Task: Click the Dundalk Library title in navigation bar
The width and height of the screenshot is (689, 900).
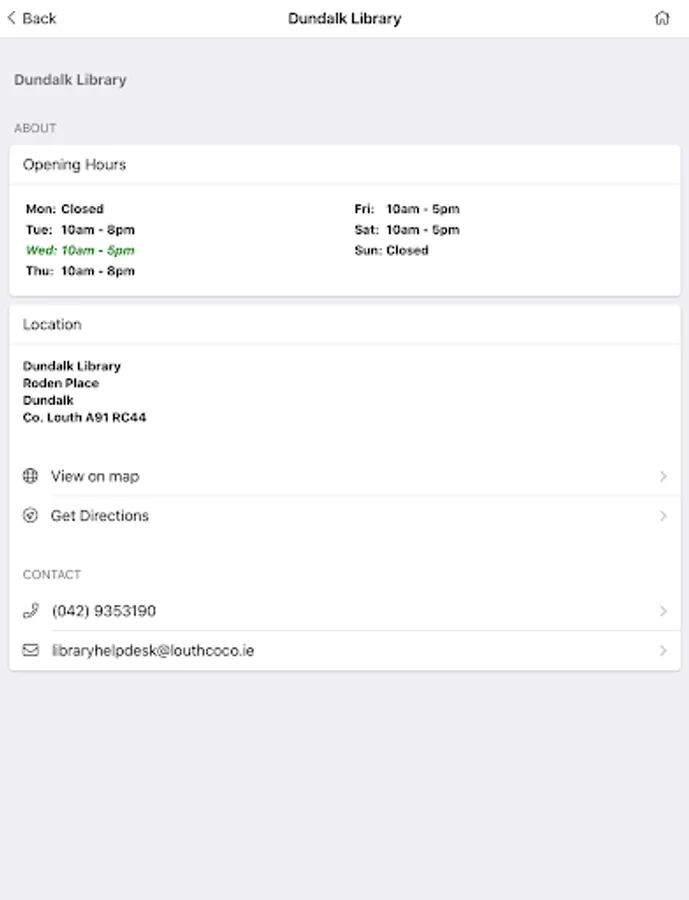Action: (x=344, y=18)
